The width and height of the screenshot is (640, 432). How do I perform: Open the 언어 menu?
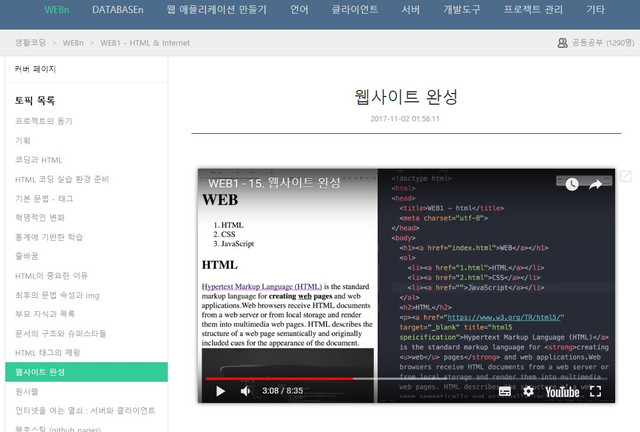[x=299, y=10]
